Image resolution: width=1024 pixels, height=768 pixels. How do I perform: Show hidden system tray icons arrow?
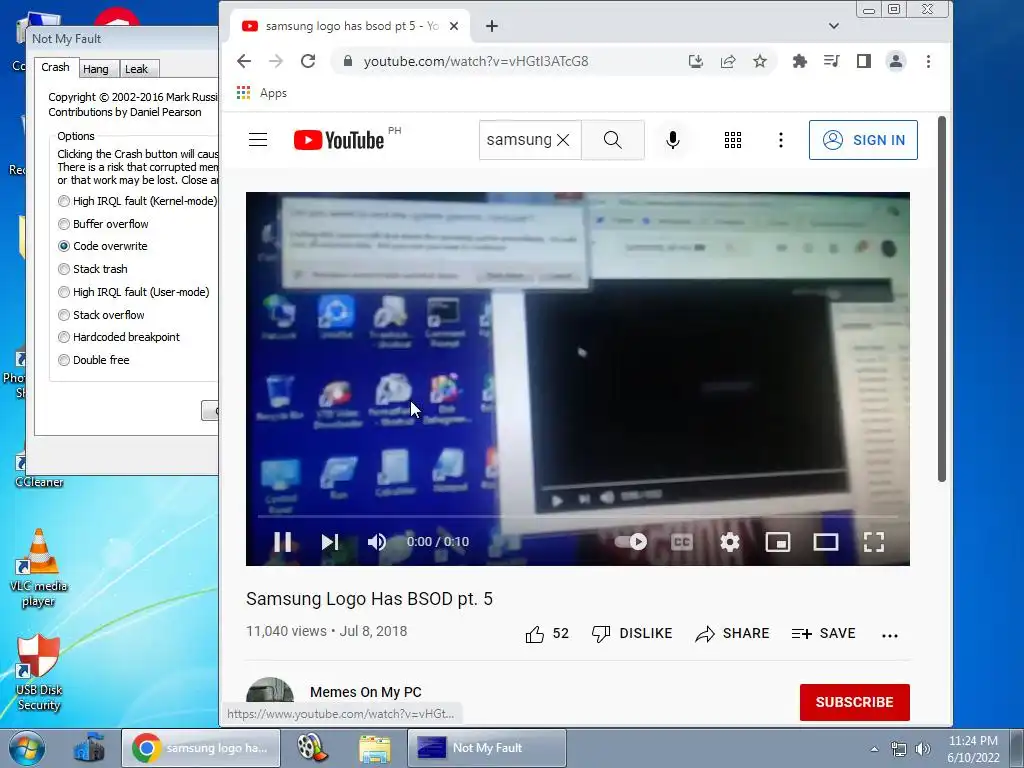click(874, 749)
